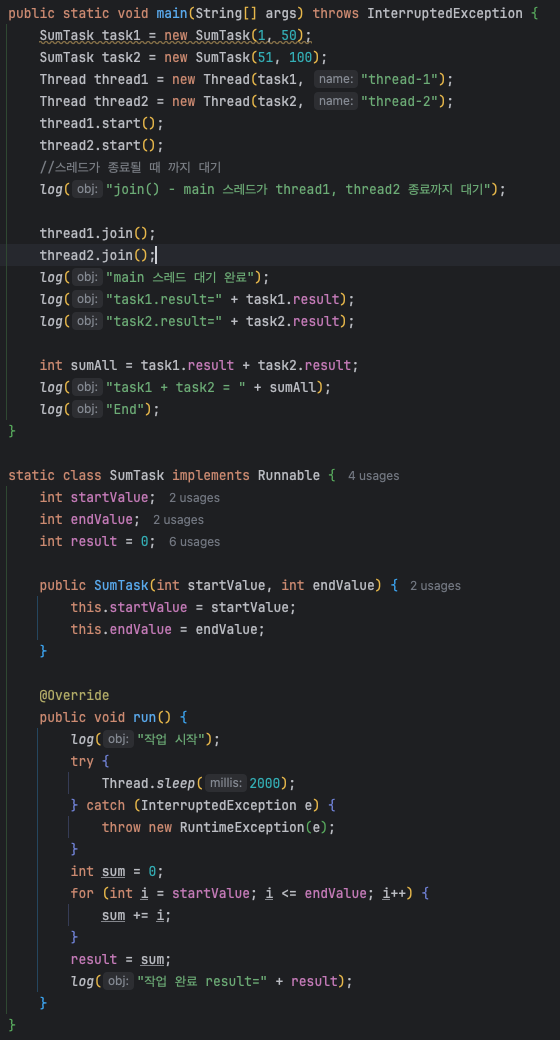
Task: Click the "result = sum" assignment
Action: (121, 959)
